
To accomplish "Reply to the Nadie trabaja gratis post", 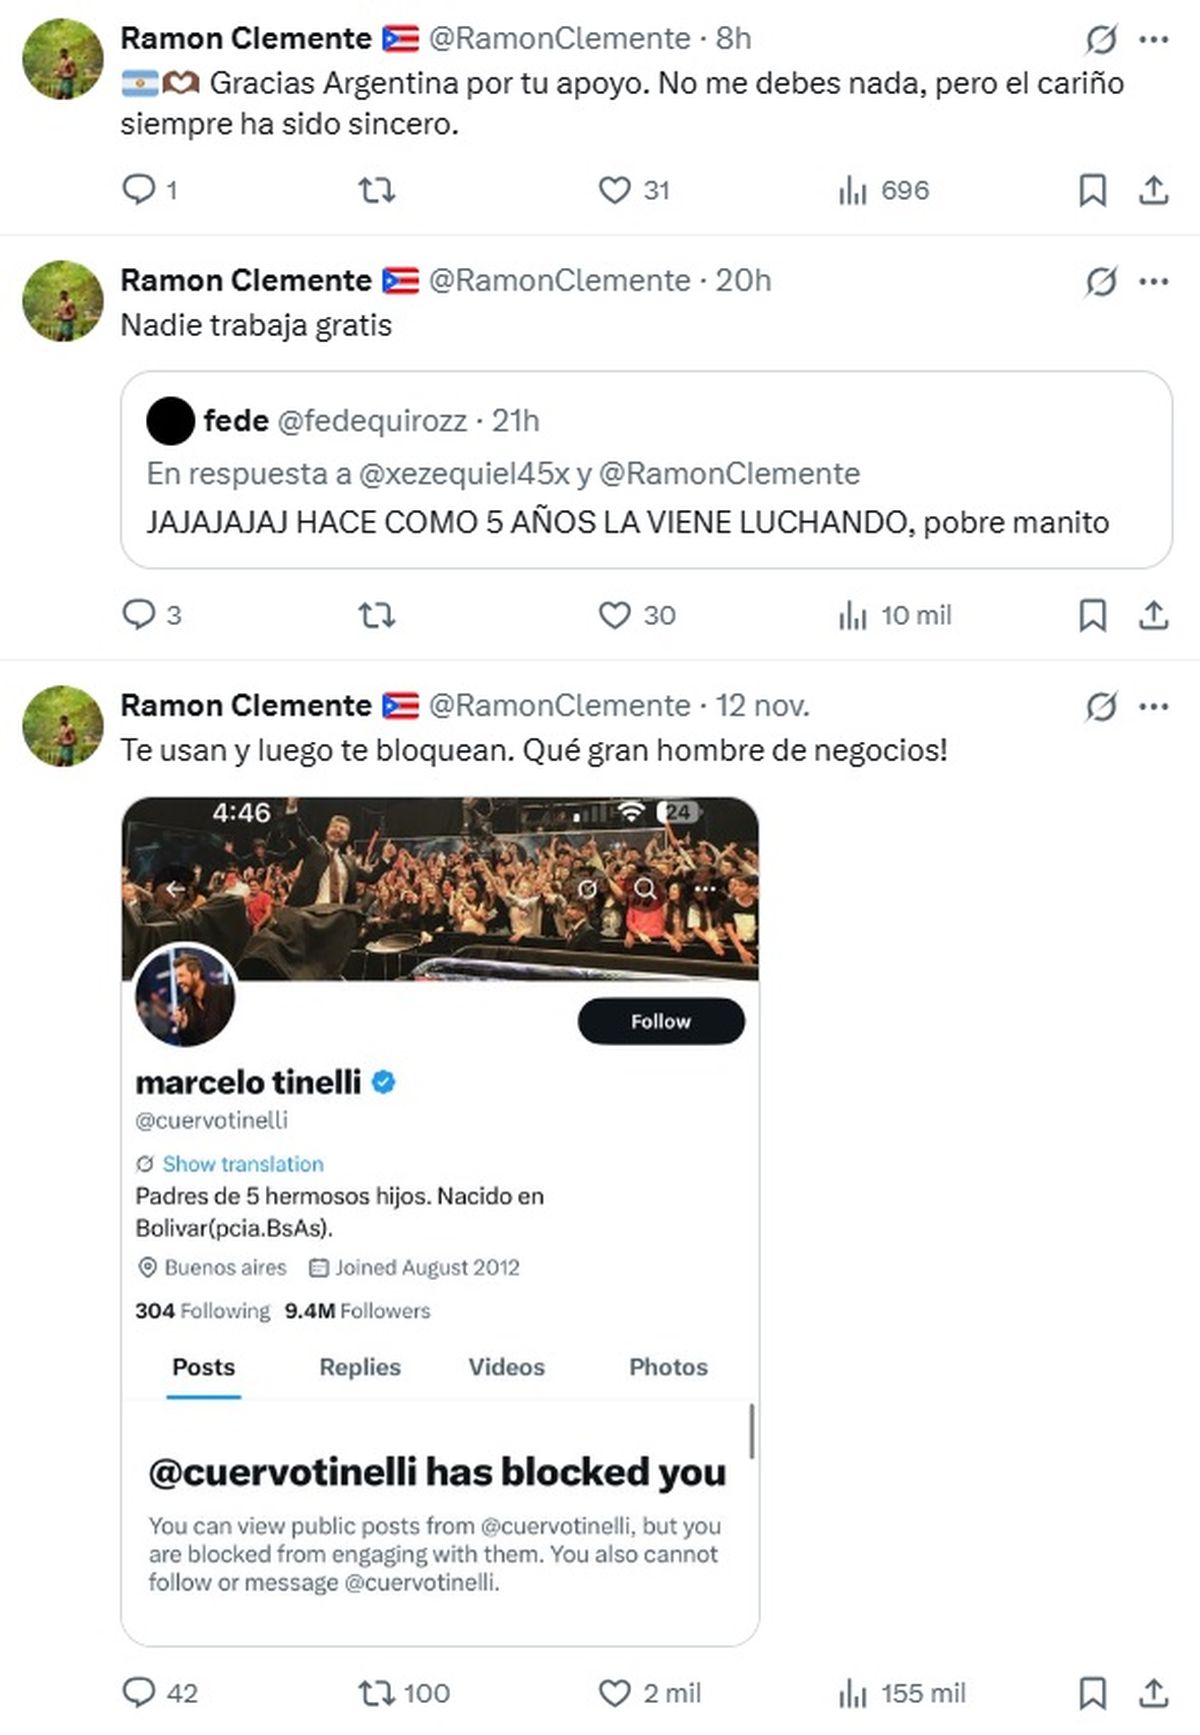I will (x=138, y=614).
